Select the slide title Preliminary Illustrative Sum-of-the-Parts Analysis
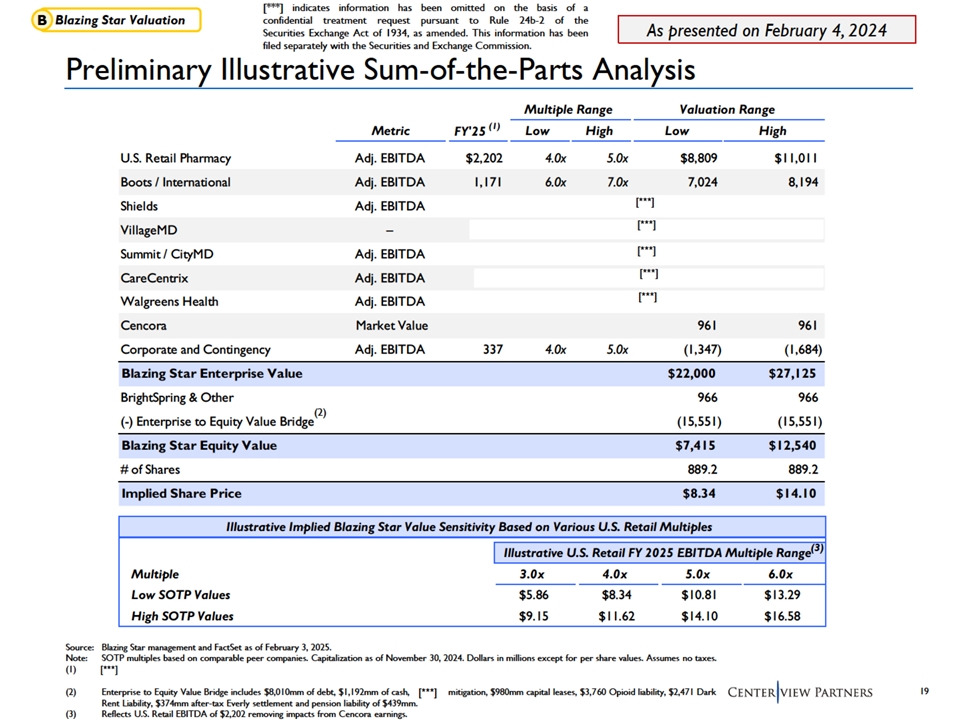Screen dimensions: 960x720 (380, 69)
